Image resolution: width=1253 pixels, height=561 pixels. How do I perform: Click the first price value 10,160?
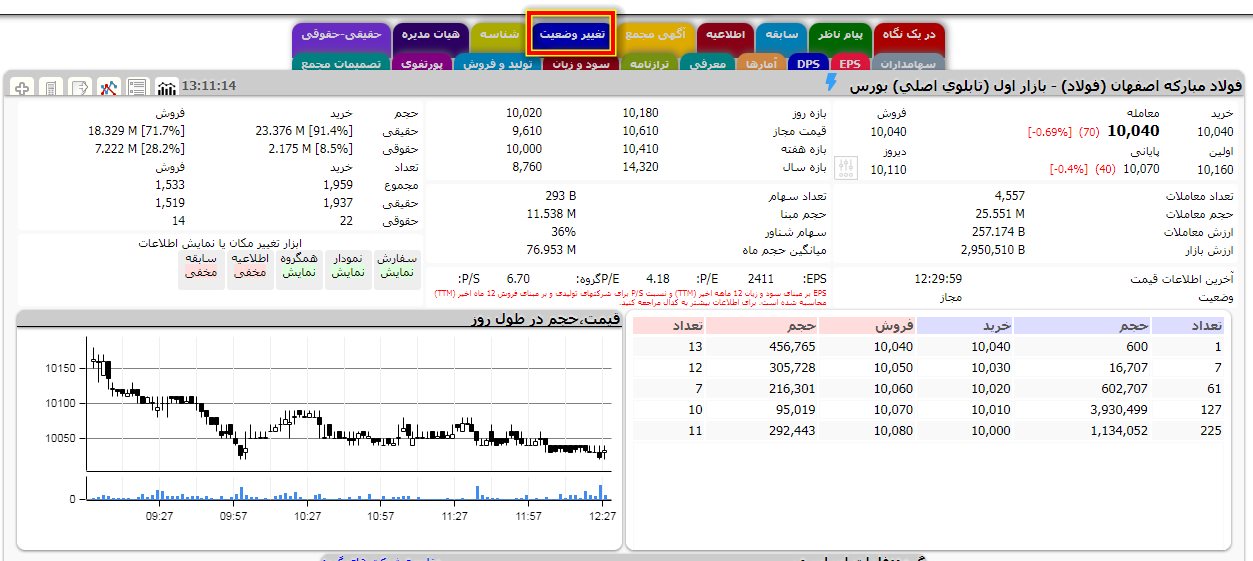[1215, 169]
